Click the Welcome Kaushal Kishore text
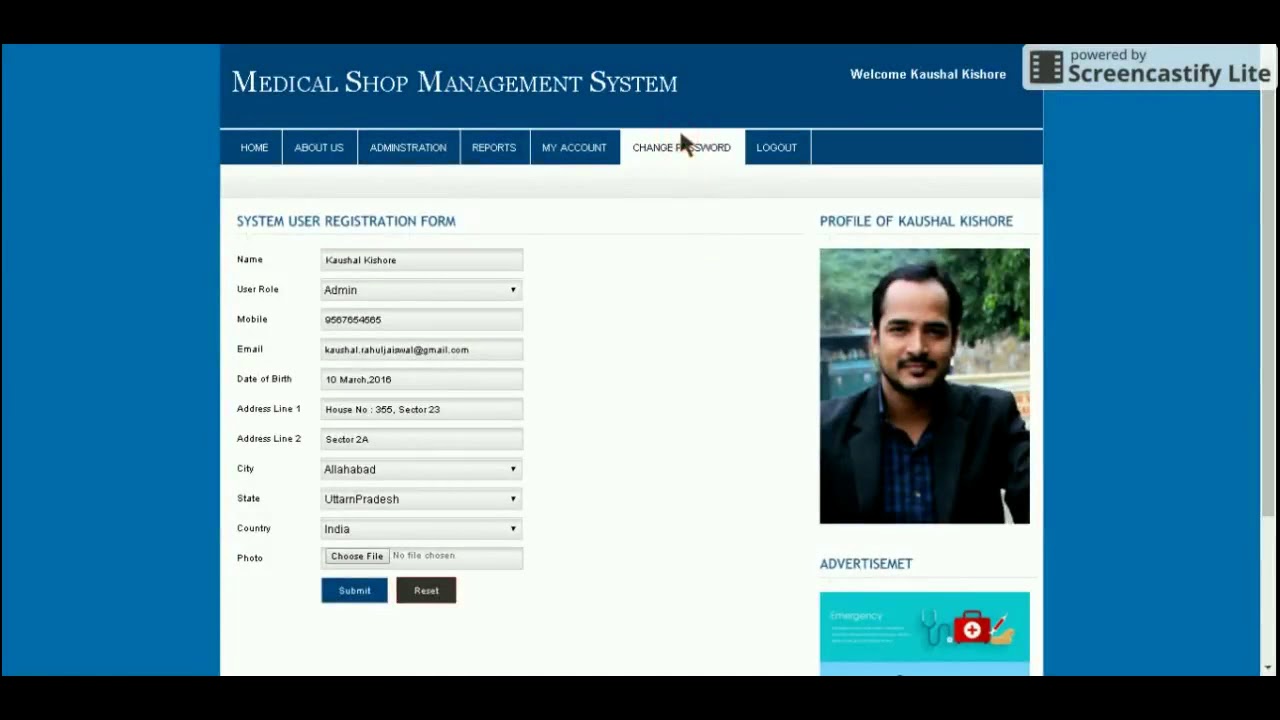Screen dimensions: 1280x720 point(928,74)
